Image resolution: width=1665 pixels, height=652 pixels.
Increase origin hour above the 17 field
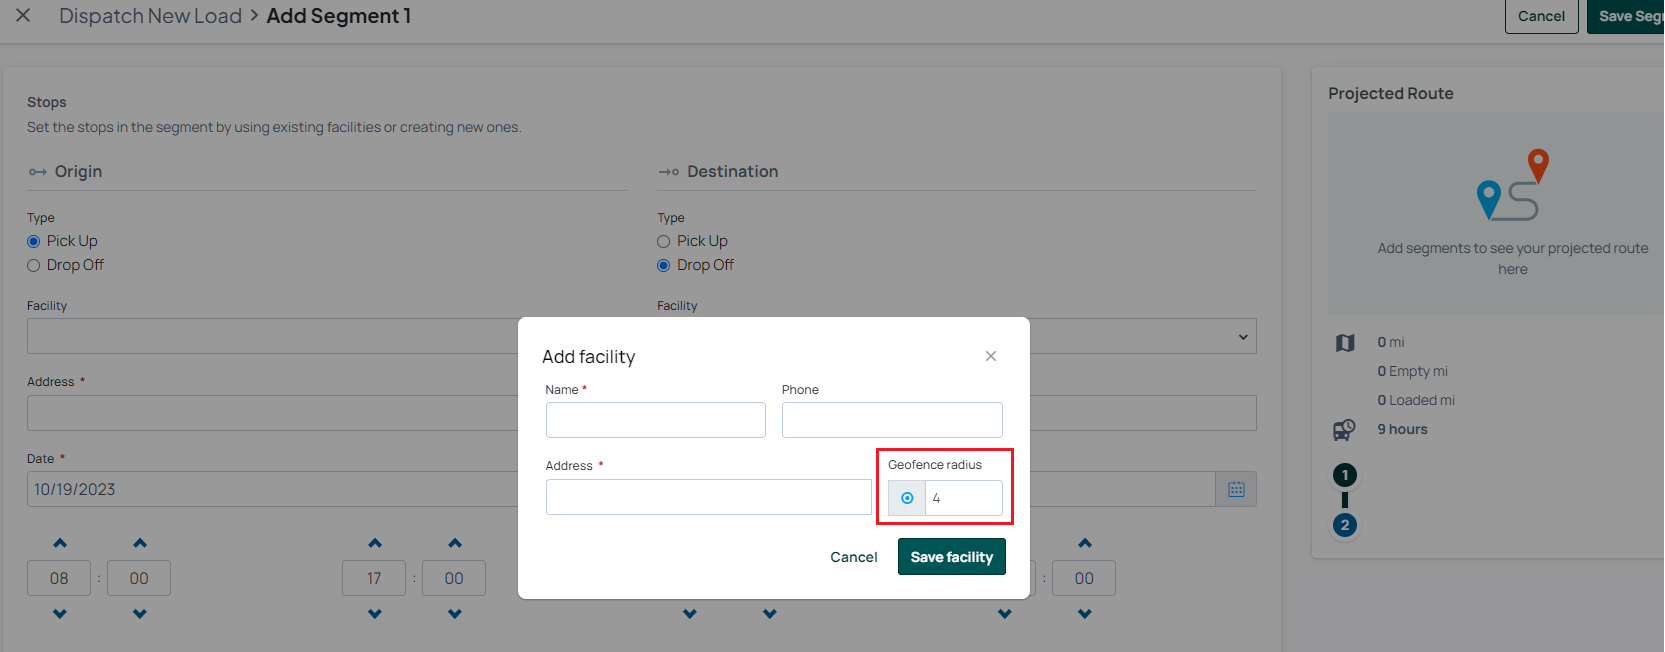tap(375, 543)
